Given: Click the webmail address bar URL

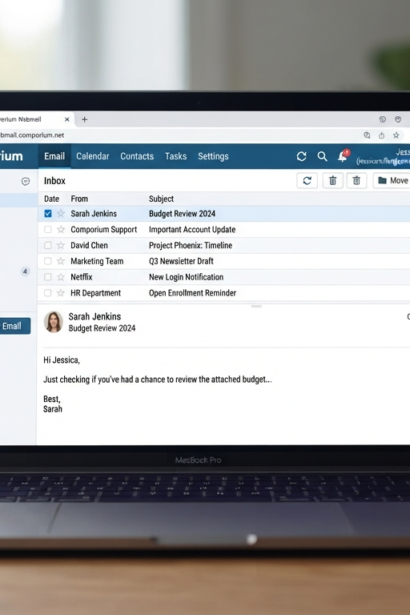Looking at the screenshot, I should click(32, 135).
